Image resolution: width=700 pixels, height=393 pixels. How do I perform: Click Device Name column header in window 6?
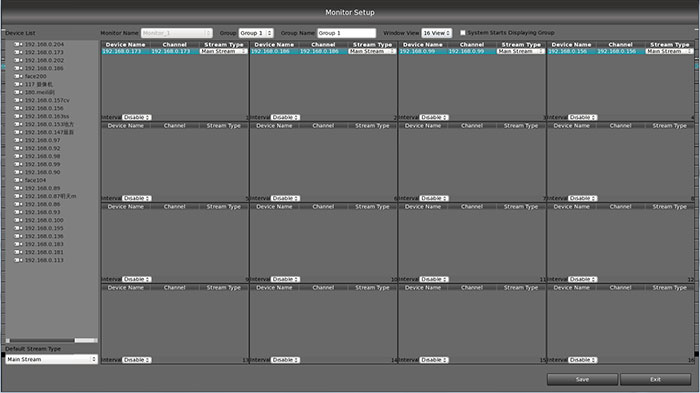point(274,126)
